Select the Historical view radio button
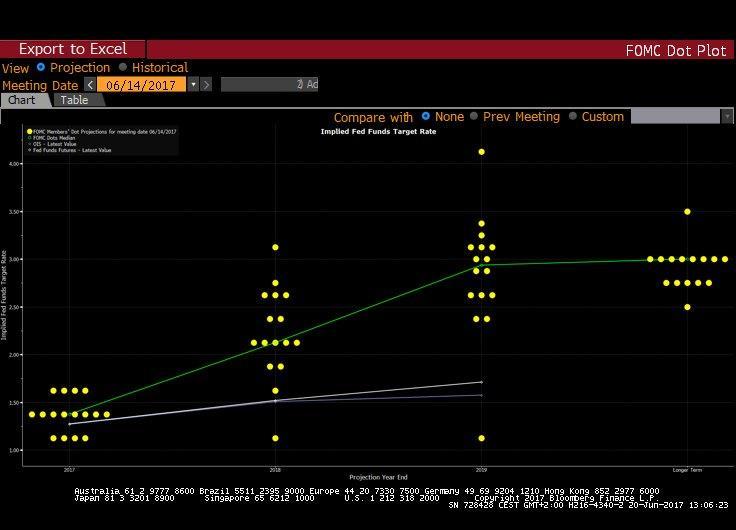The height and width of the screenshot is (530, 736). click(123, 67)
